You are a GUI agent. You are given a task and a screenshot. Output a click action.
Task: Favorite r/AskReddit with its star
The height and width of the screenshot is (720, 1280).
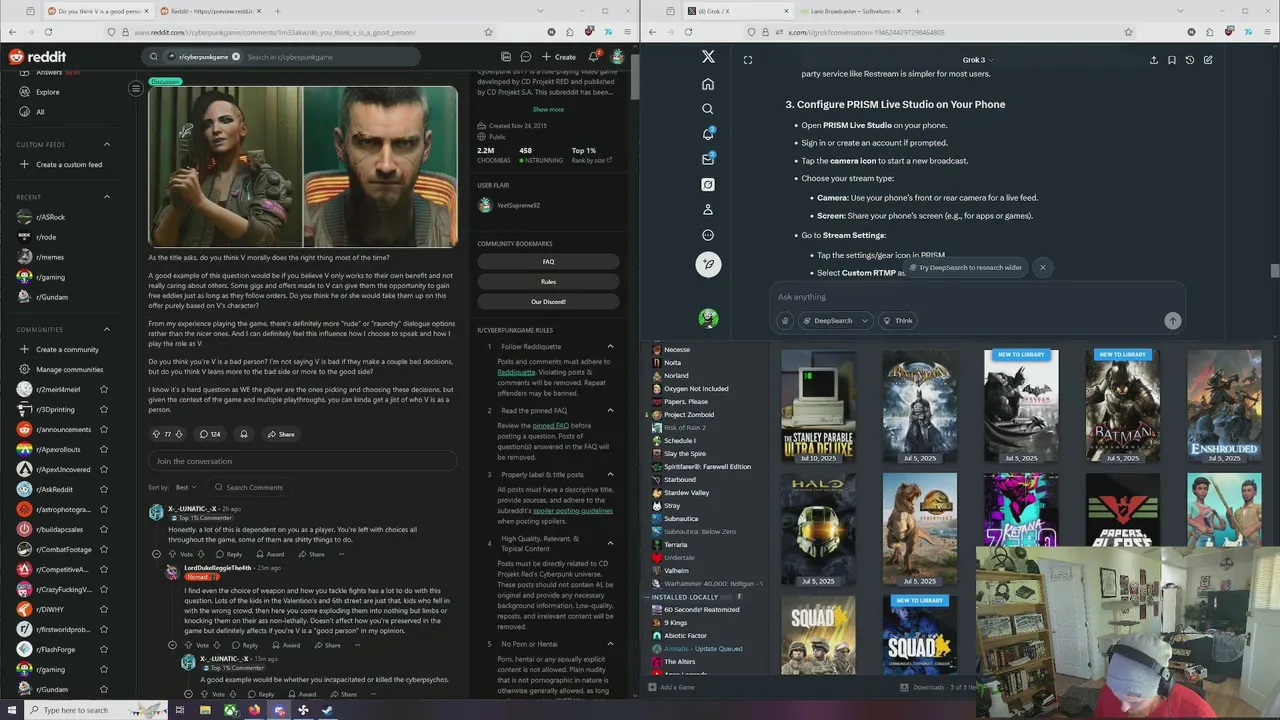click(103, 489)
